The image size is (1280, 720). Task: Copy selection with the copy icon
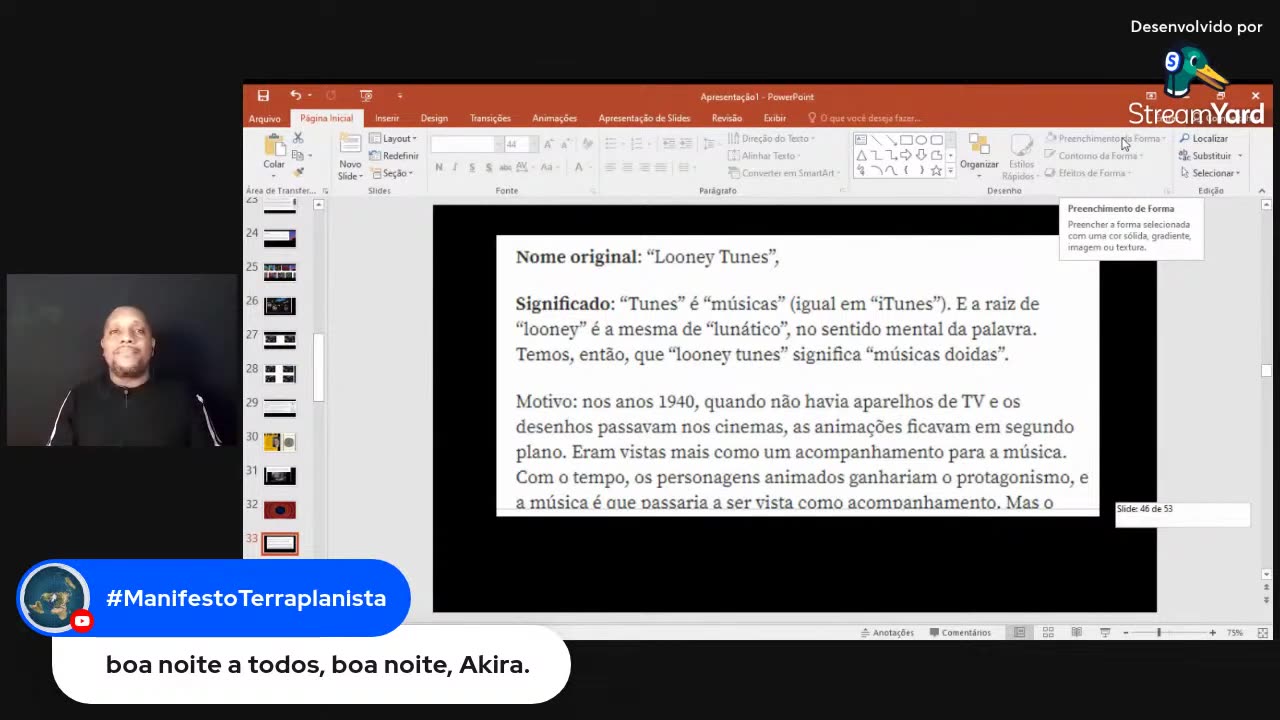298,155
